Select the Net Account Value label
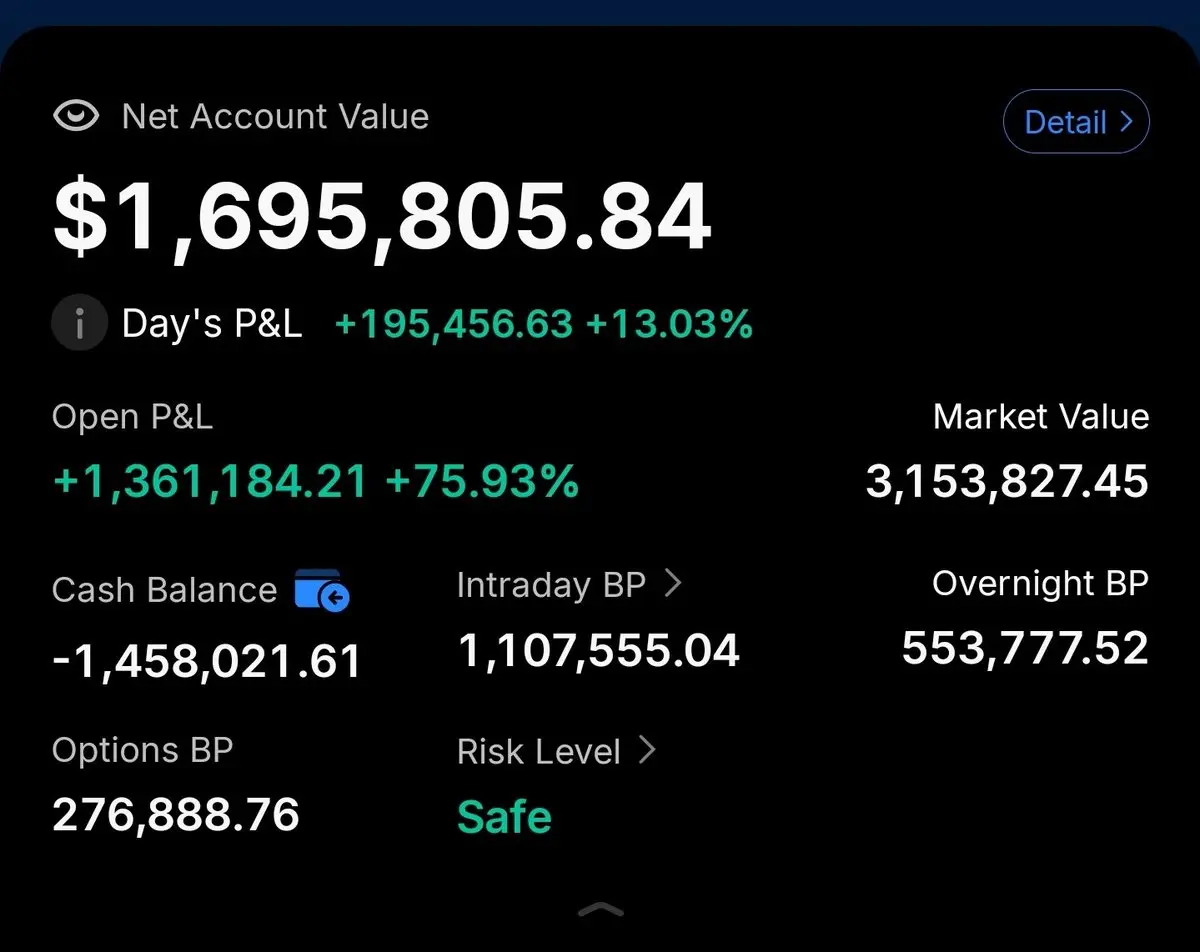This screenshot has width=1200, height=952. [275, 116]
